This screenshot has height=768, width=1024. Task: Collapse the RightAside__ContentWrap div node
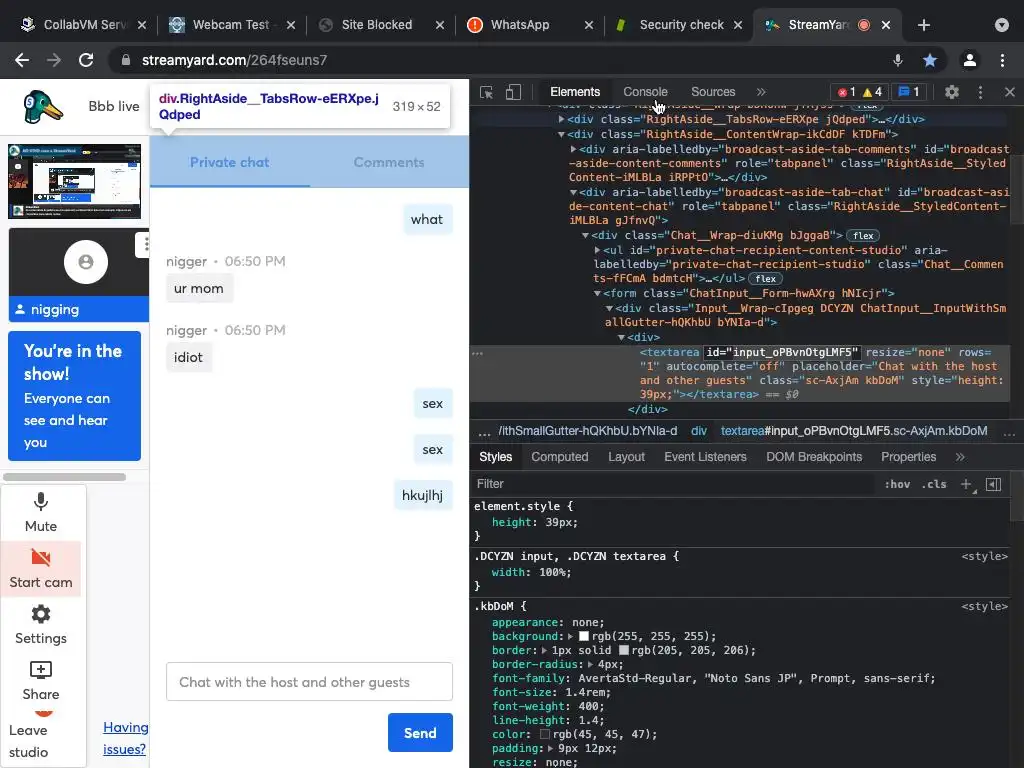click(561, 135)
